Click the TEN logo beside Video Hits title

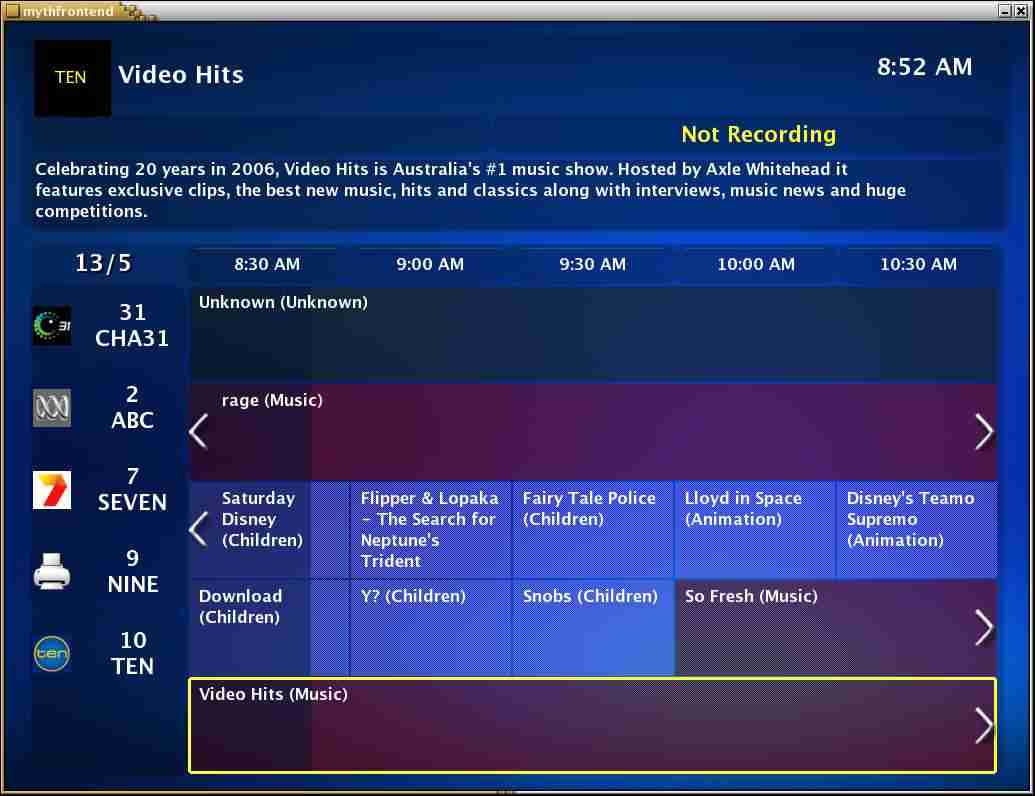(72, 78)
